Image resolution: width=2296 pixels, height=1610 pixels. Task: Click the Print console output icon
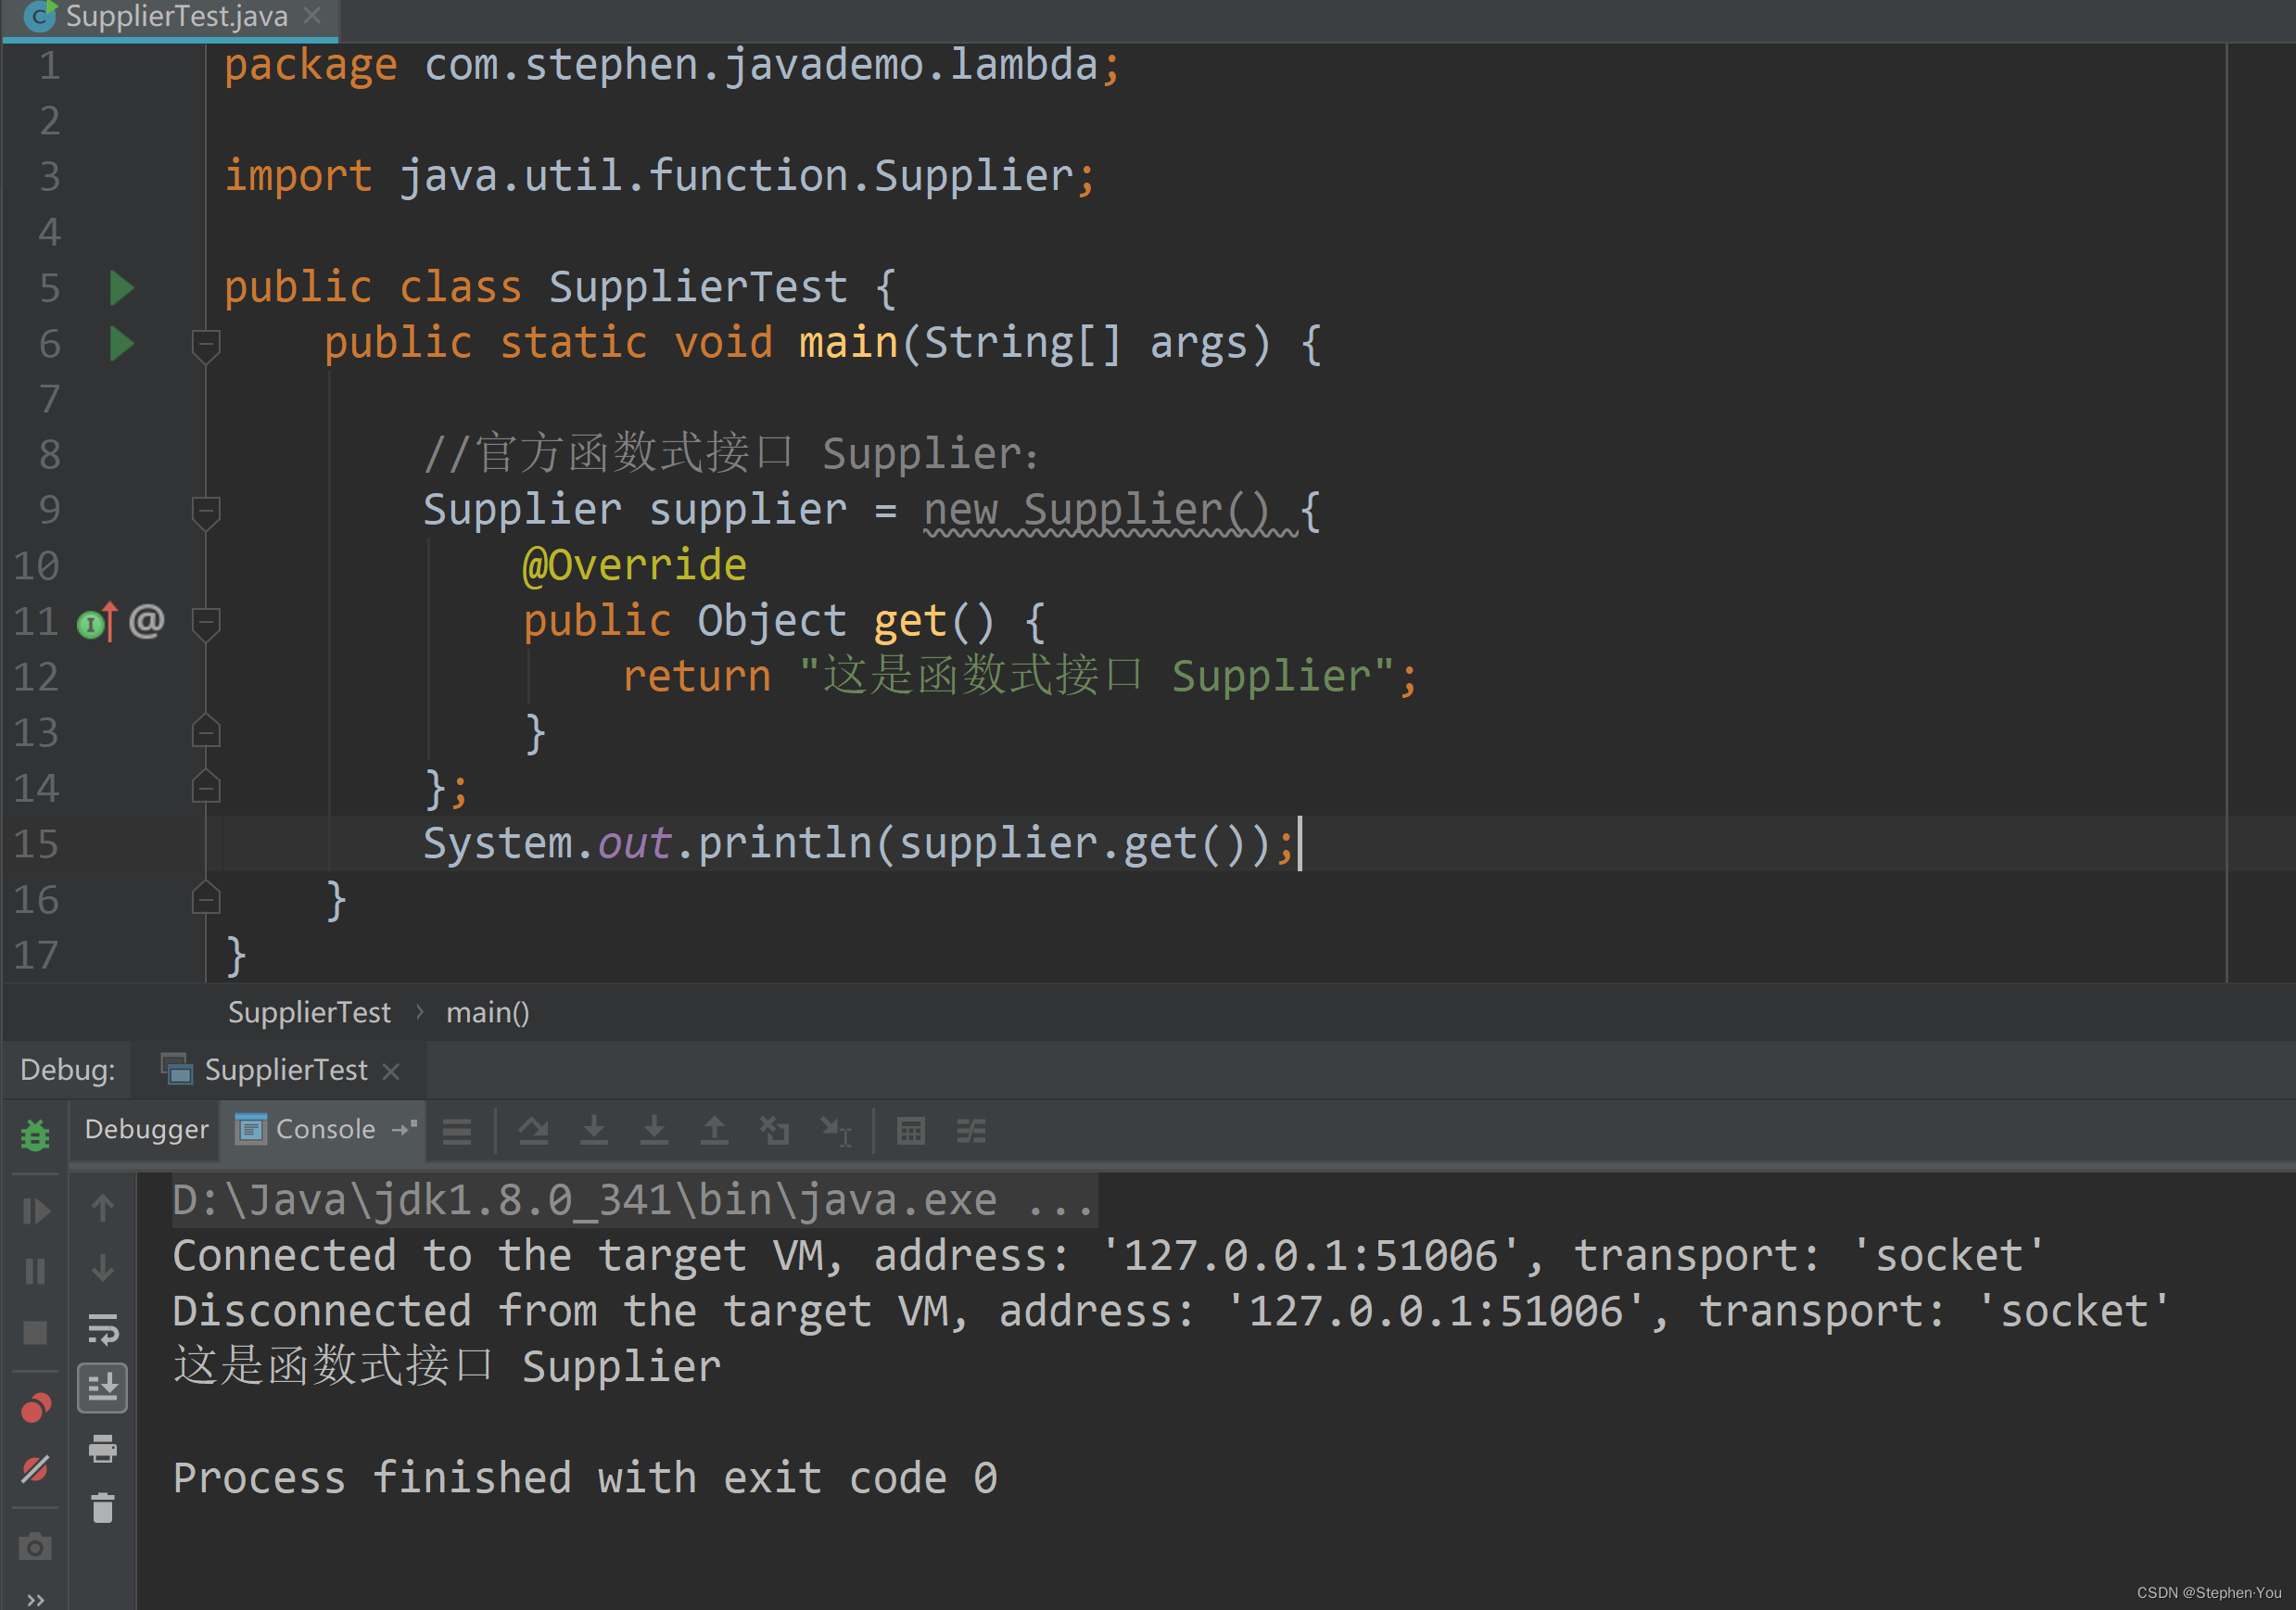[102, 1448]
